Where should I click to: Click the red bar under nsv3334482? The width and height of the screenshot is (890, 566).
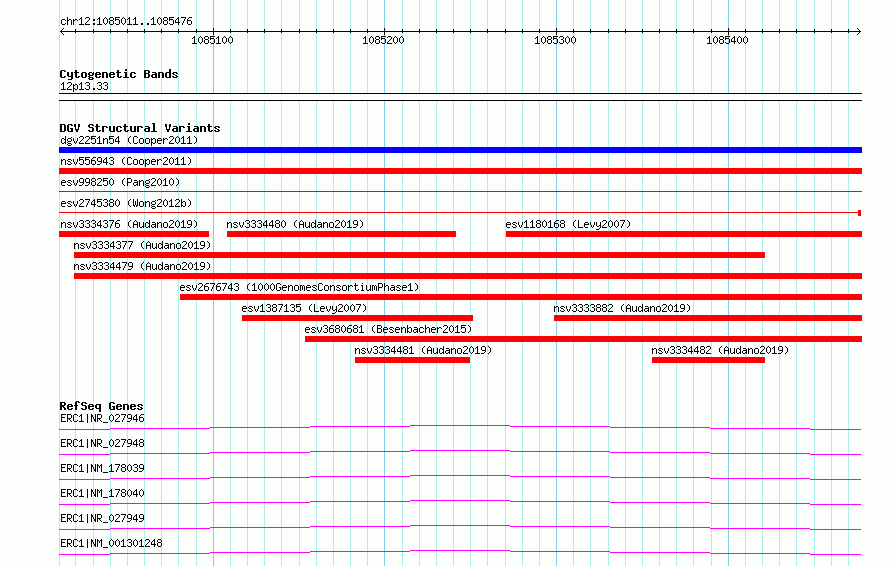pyautogui.click(x=708, y=360)
